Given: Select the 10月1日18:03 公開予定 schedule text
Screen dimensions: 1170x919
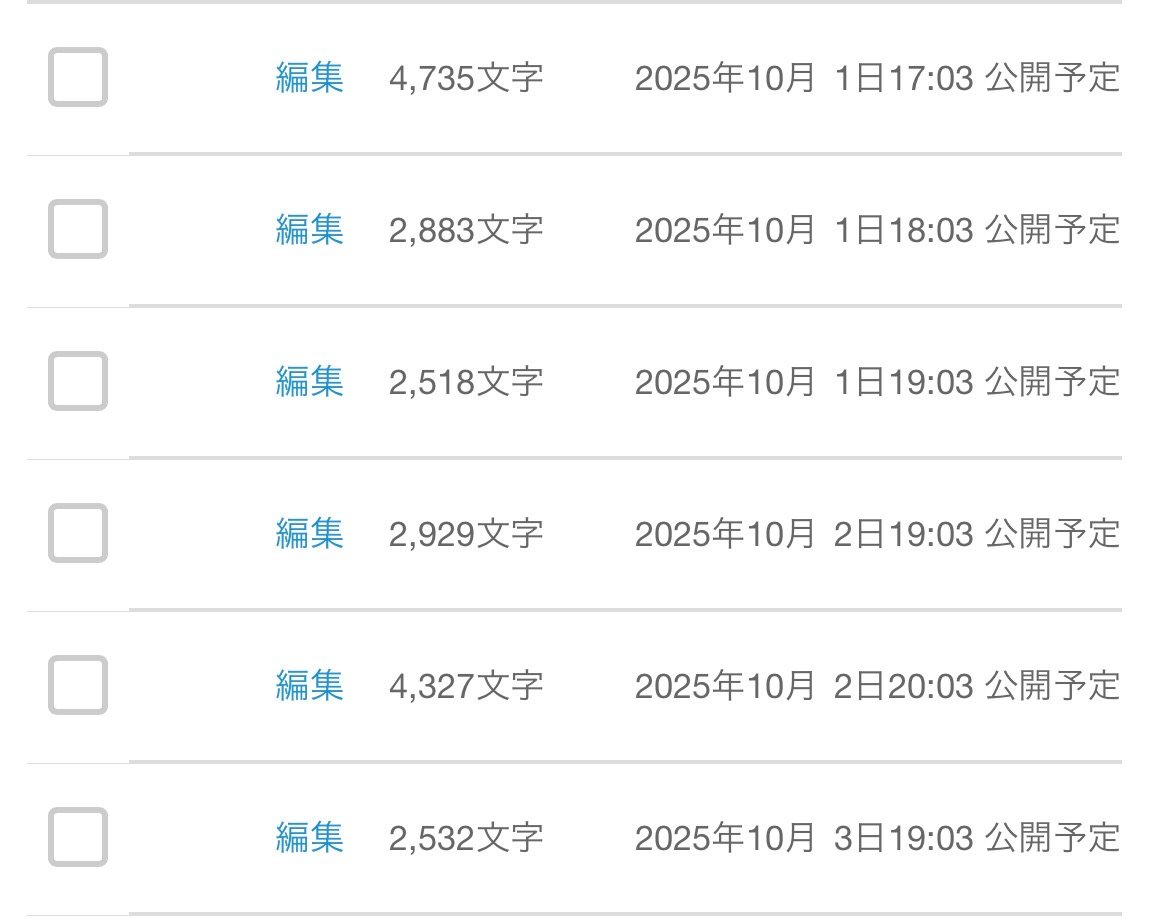Looking at the screenshot, I should pos(877,230).
